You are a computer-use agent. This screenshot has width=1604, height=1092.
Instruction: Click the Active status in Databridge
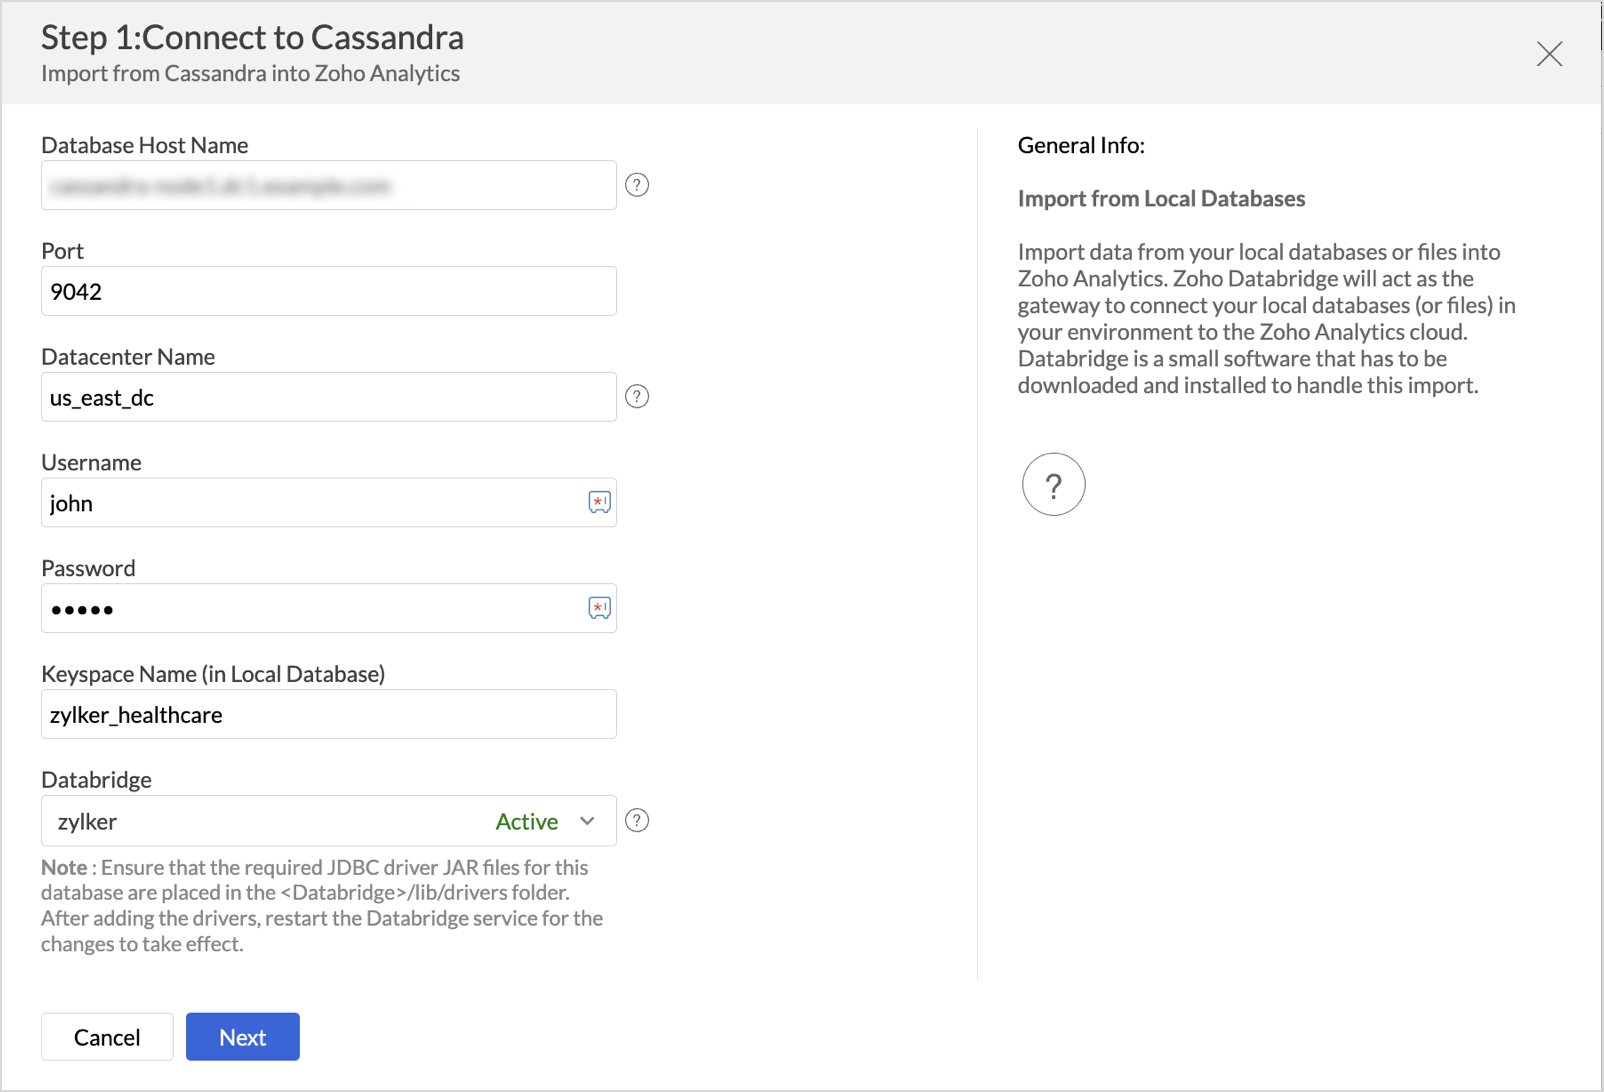[x=527, y=821]
